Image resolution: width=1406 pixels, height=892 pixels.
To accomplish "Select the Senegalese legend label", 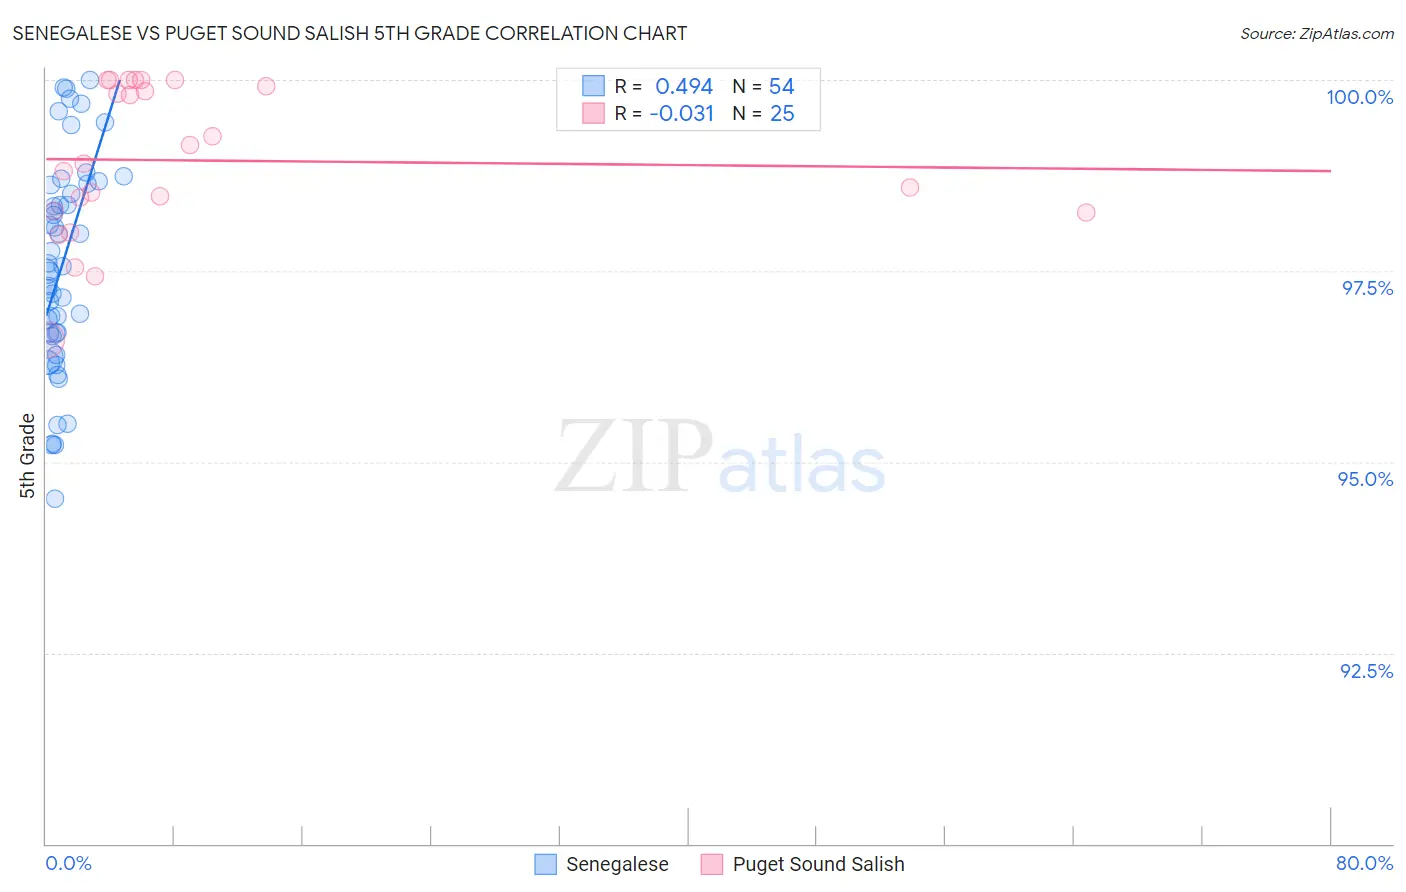I will pyautogui.click(x=617, y=864).
